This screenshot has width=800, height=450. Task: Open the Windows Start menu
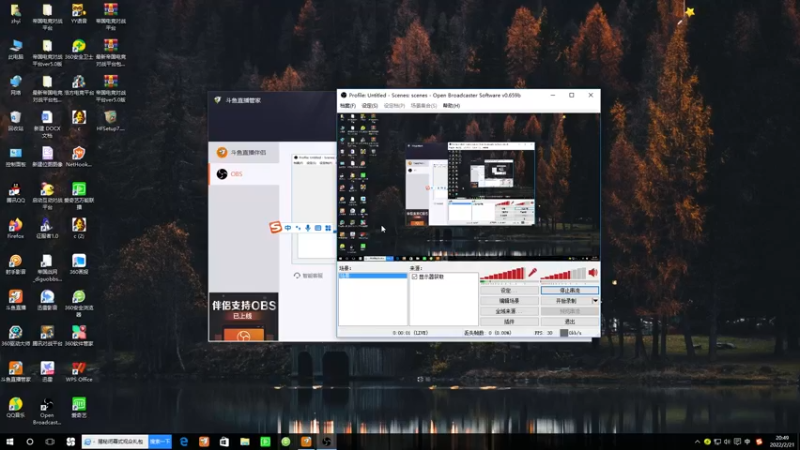(x=10, y=441)
